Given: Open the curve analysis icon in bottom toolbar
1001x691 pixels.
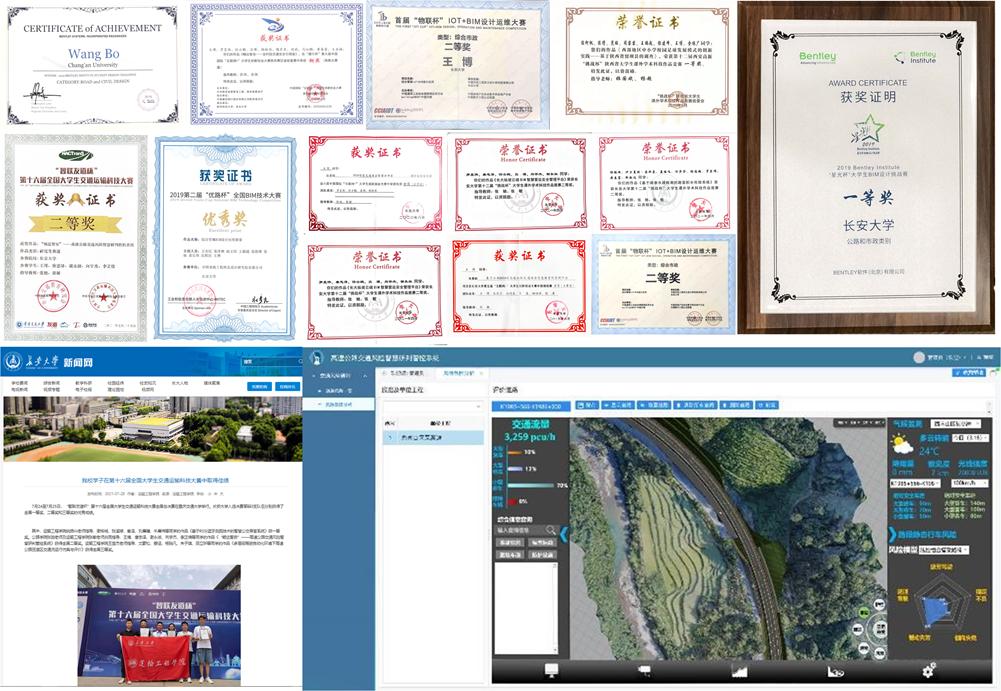Looking at the screenshot, I should 835,671.
